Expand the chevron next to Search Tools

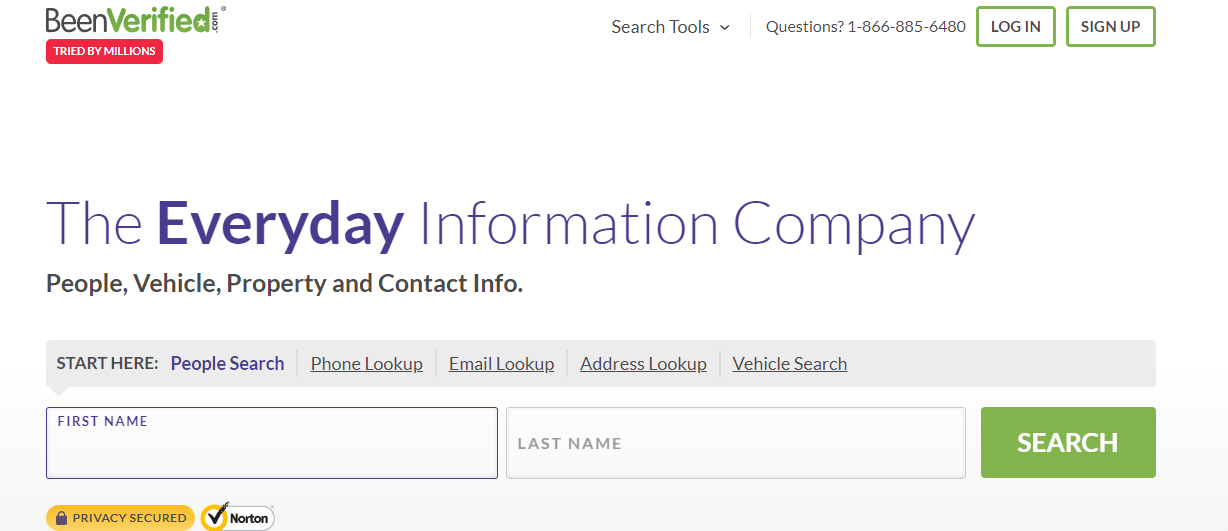point(725,28)
